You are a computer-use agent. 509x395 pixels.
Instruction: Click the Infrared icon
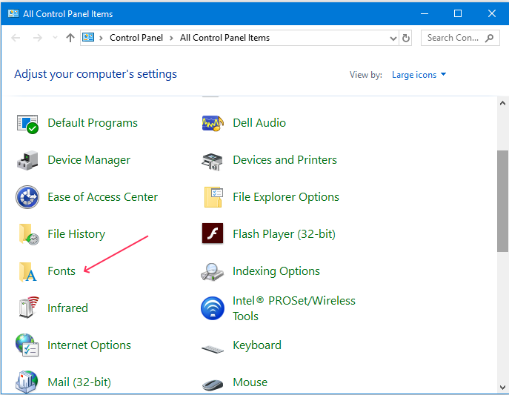28,307
